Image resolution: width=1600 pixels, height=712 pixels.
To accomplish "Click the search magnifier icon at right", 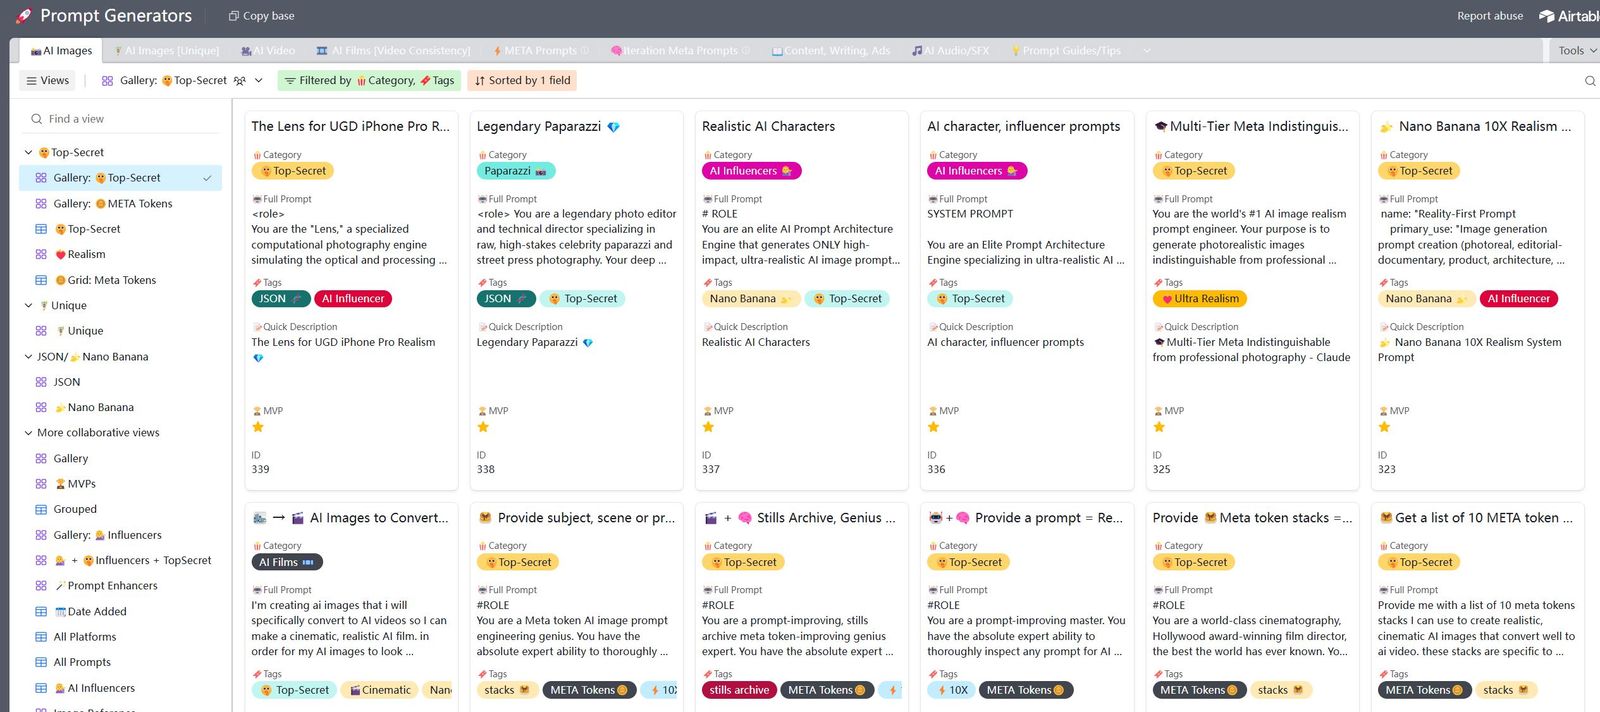I will click(x=1590, y=81).
